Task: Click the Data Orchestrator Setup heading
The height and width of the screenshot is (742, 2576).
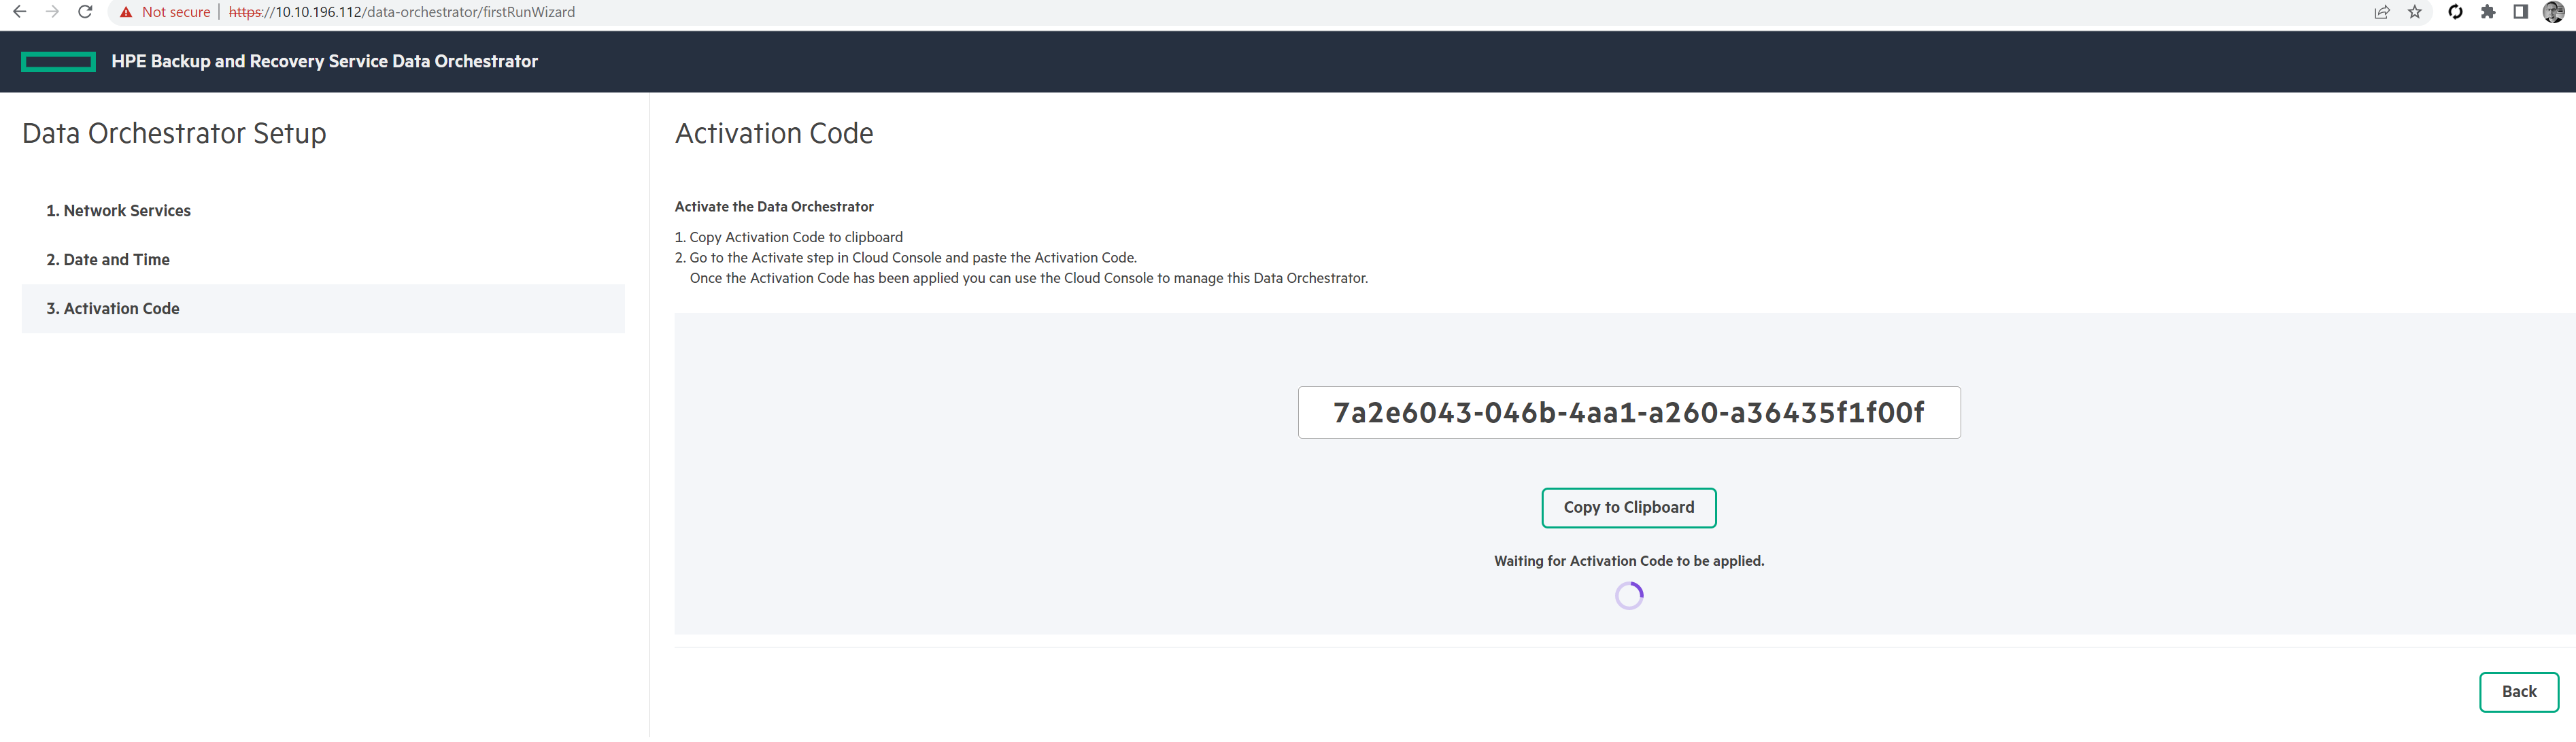Action: click(x=174, y=134)
